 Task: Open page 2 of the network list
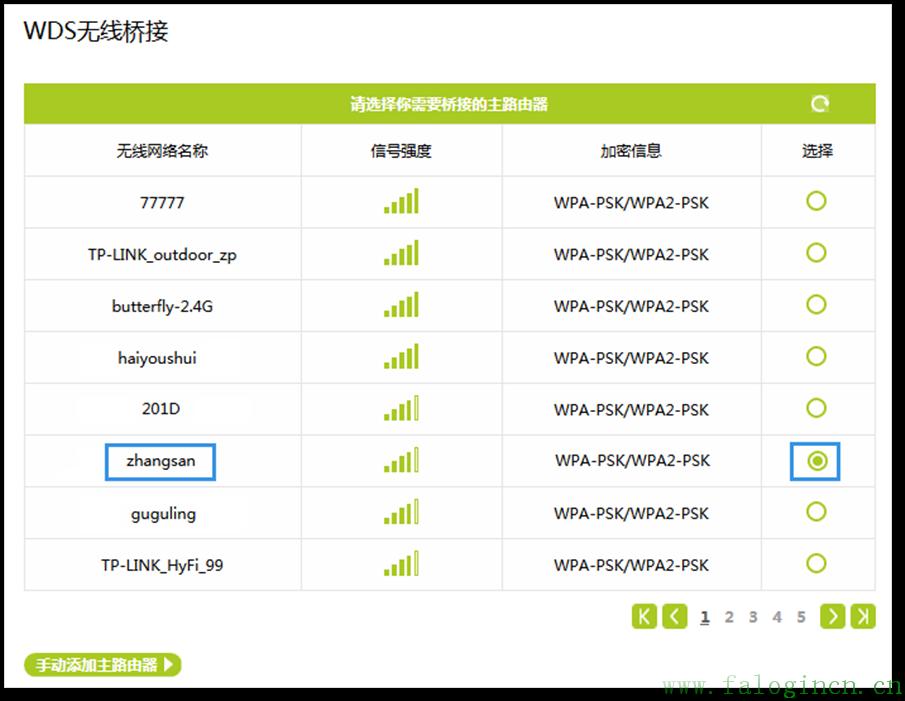click(729, 617)
